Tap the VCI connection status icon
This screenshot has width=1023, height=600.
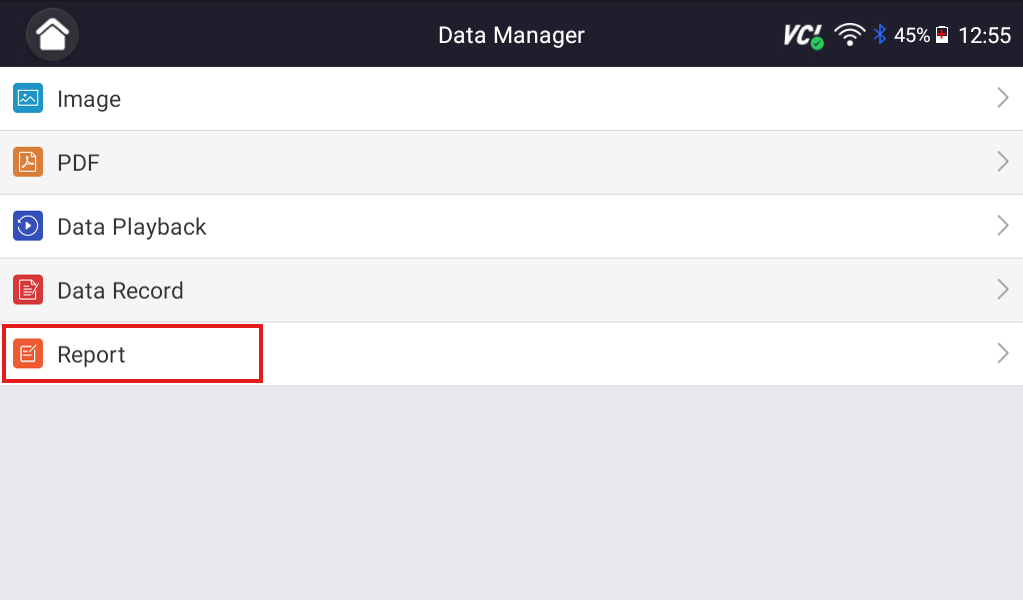click(x=803, y=36)
